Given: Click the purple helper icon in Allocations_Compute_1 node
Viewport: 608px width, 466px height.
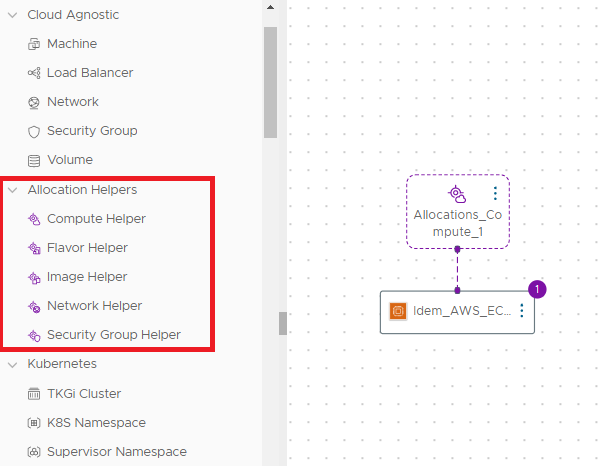Looking at the screenshot, I should coord(457,194).
